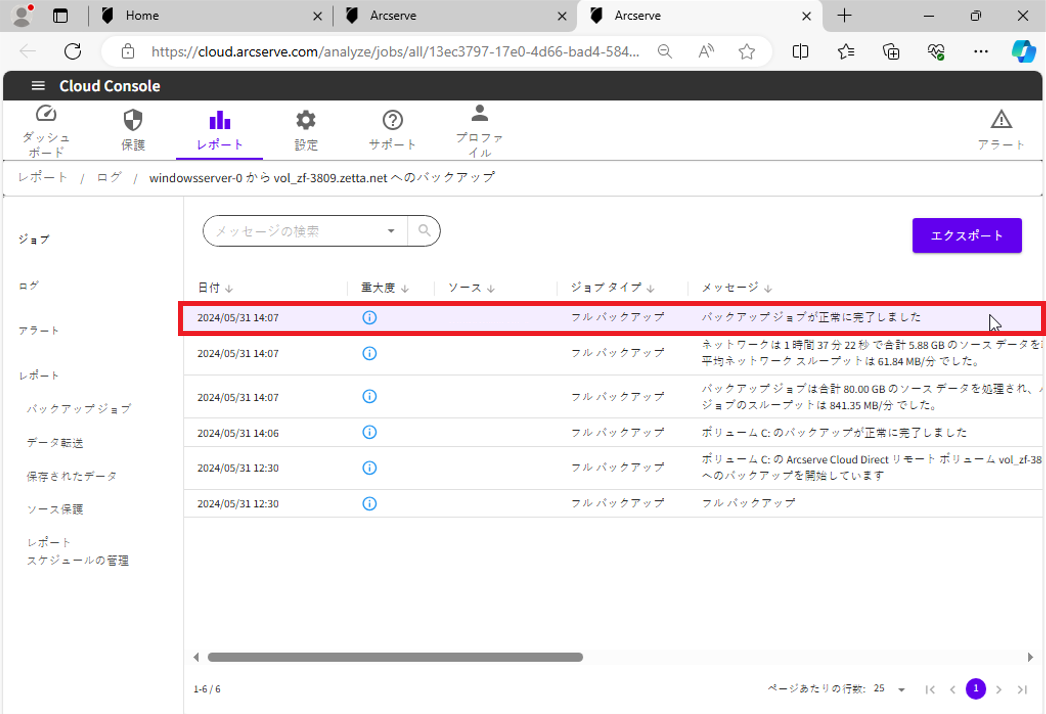Screen dimensions: 1046x714
Task: Sort by the ジョブ タイプ column header
Action: [x=612, y=288]
